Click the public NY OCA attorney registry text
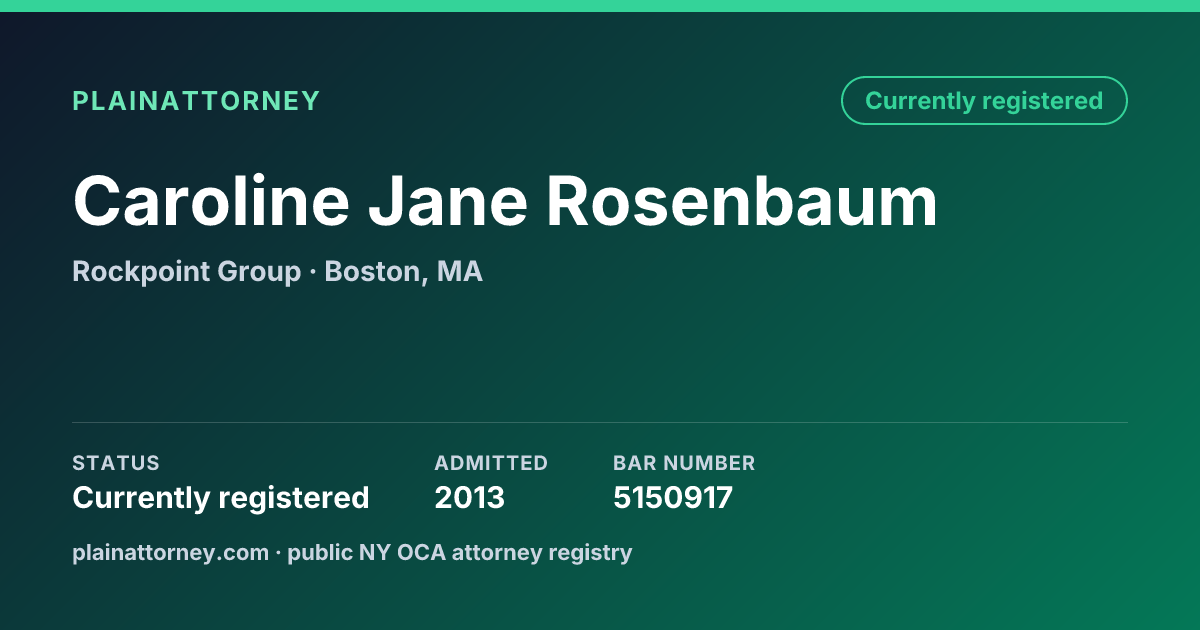This screenshot has height=630, width=1200. 460,552
